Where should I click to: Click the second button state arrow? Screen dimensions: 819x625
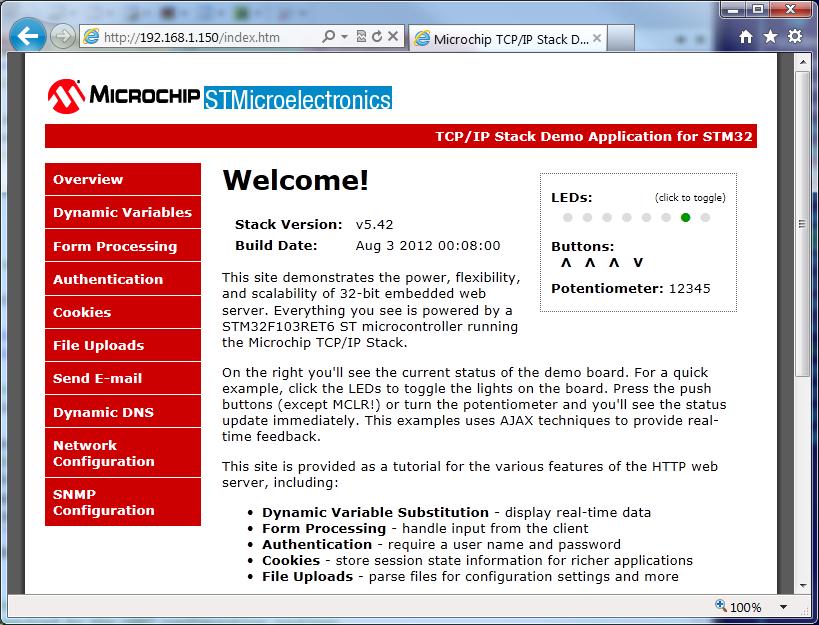590,262
